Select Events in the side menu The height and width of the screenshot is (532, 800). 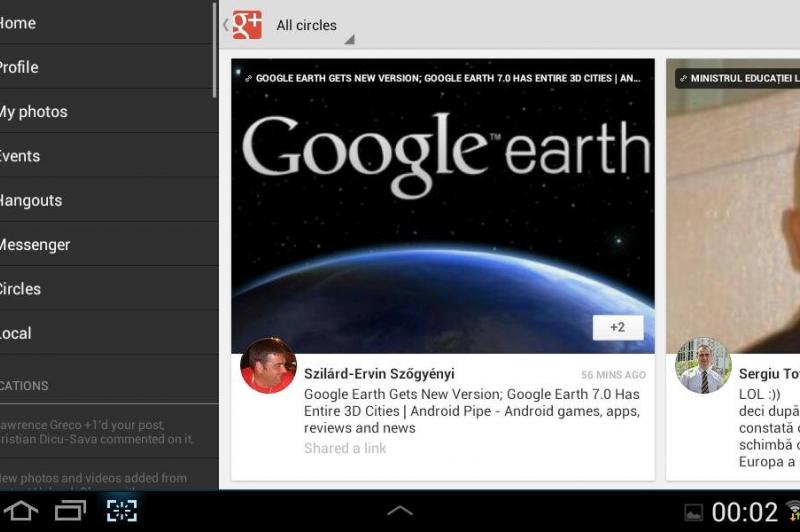click(x=107, y=156)
